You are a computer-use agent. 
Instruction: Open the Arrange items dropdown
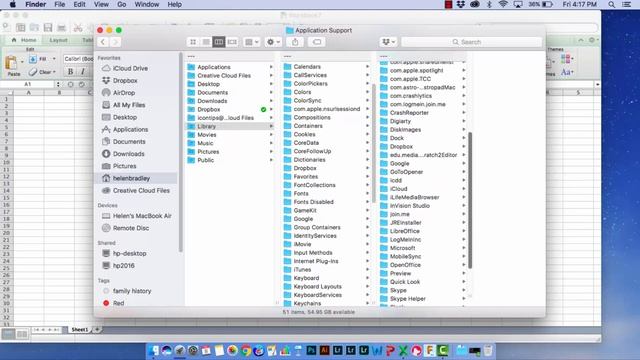[251, 42]
